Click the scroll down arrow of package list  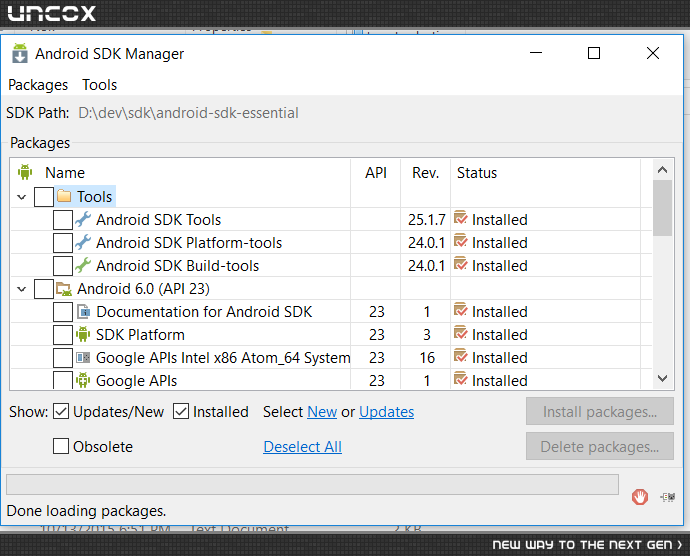[662, 378]
